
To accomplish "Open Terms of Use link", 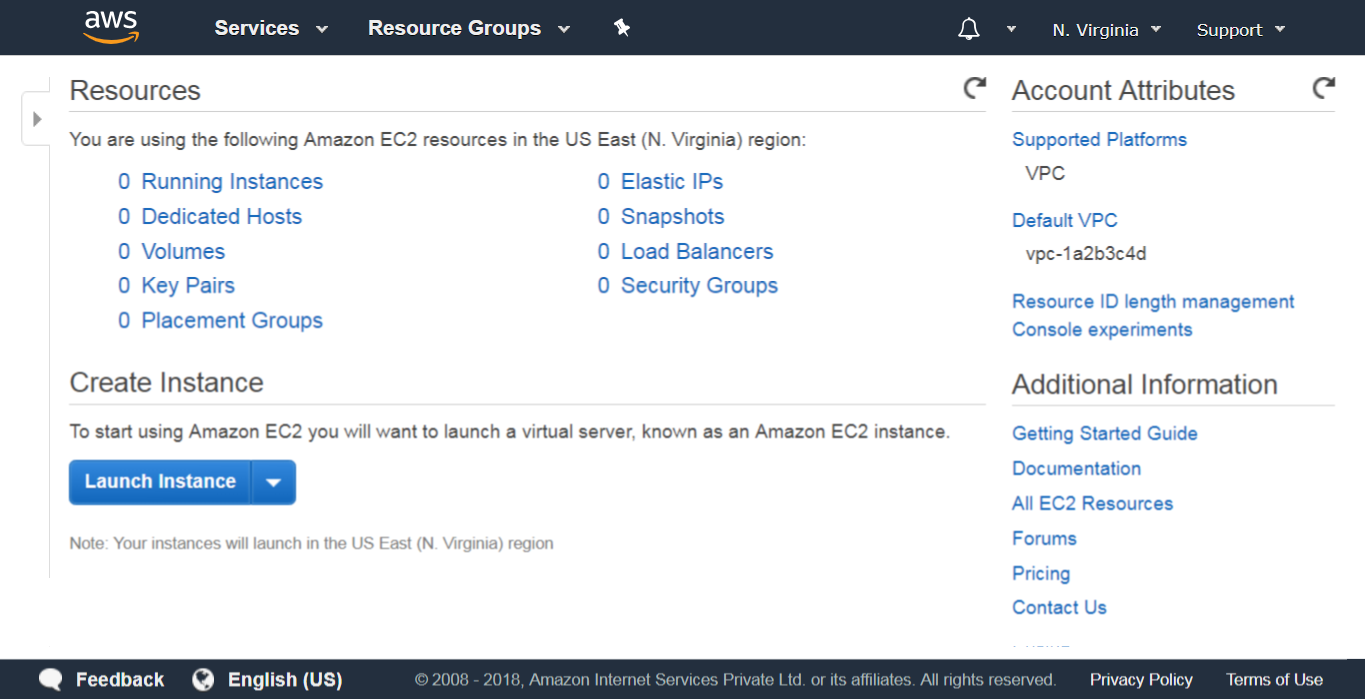I will click(1274, 680).
